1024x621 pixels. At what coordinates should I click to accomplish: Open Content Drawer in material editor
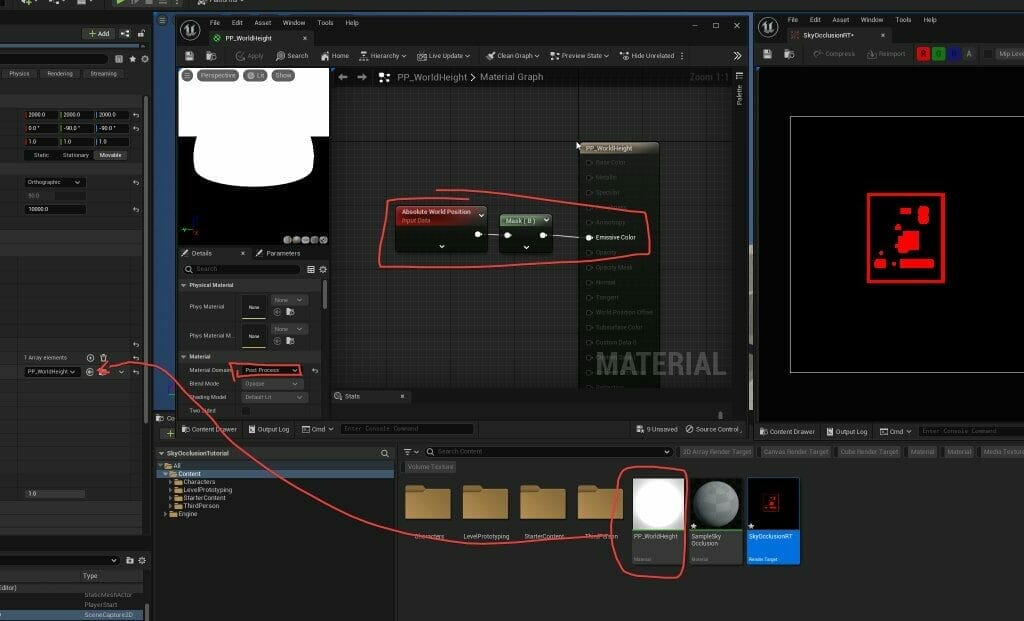[x=208, y=429]
